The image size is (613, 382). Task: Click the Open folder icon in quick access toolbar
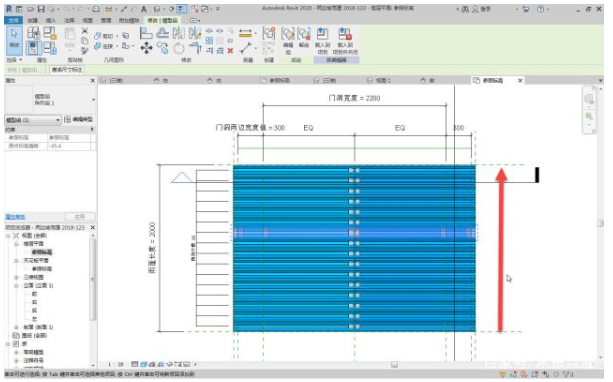pyautogui.click(x=31, y=9)
